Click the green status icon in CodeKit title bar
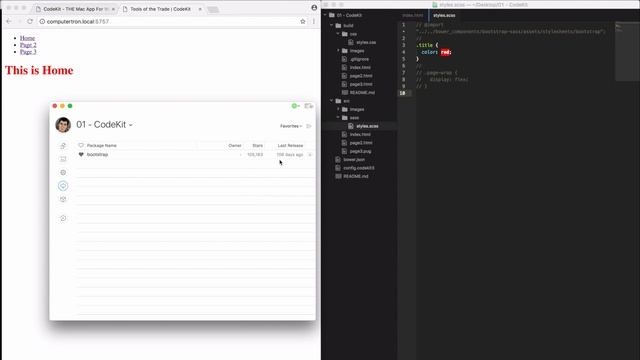Image resolution: width=640 pixels, height=360 pixels. tap(295, 106)
